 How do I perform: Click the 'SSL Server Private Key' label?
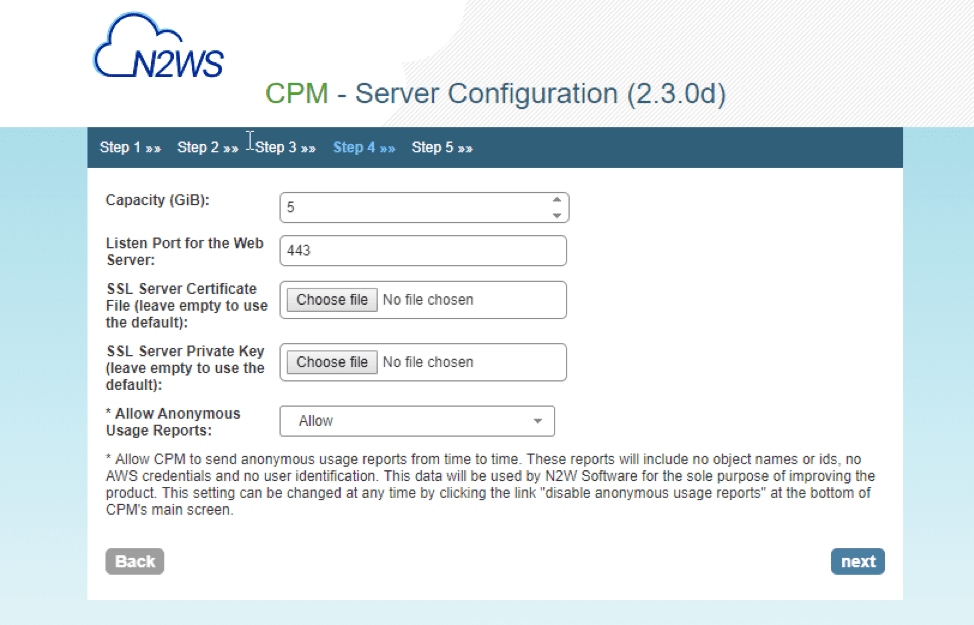pyautogui.click(x=185, y=368)
